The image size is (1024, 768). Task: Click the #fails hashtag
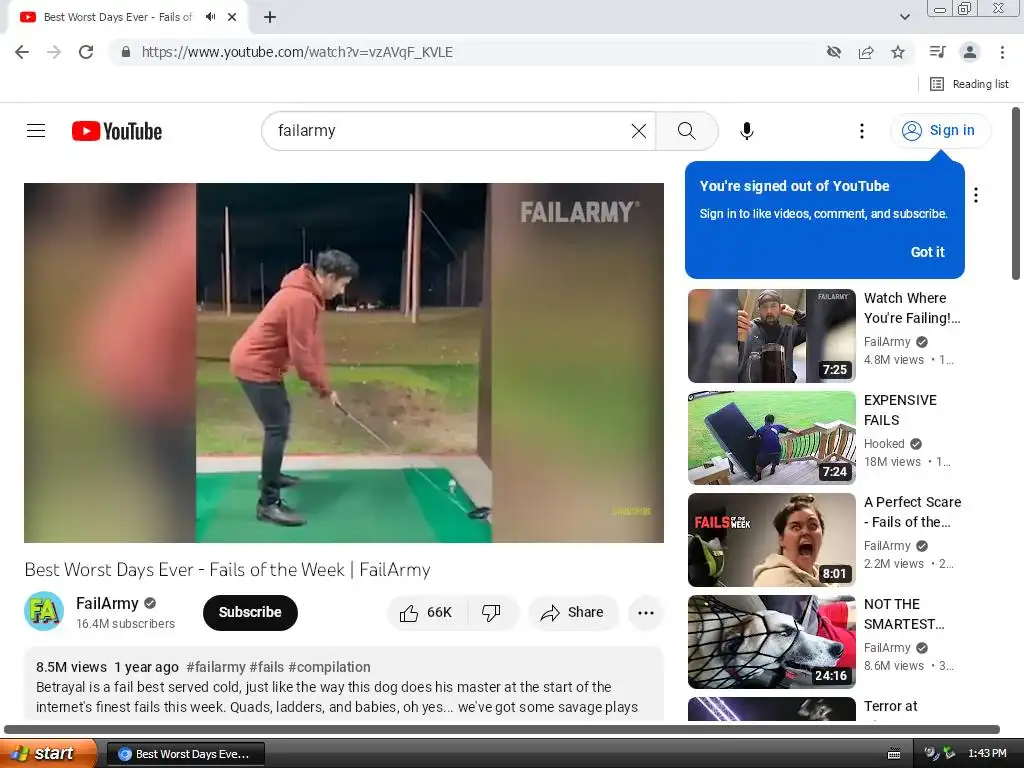[x=266, y=667]
